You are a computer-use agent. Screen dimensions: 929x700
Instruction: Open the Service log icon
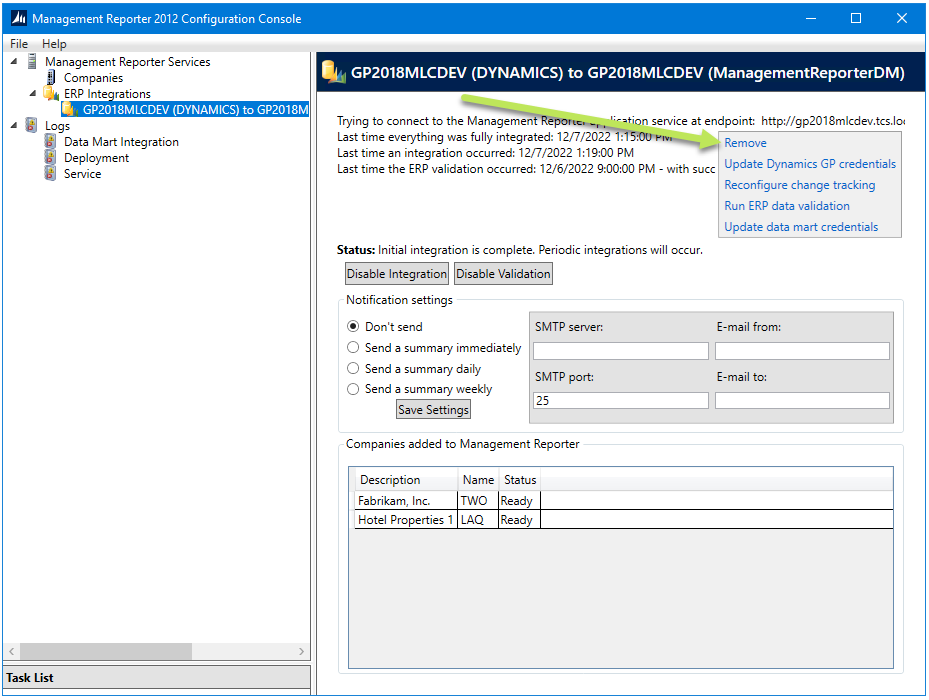coord(50,173)
